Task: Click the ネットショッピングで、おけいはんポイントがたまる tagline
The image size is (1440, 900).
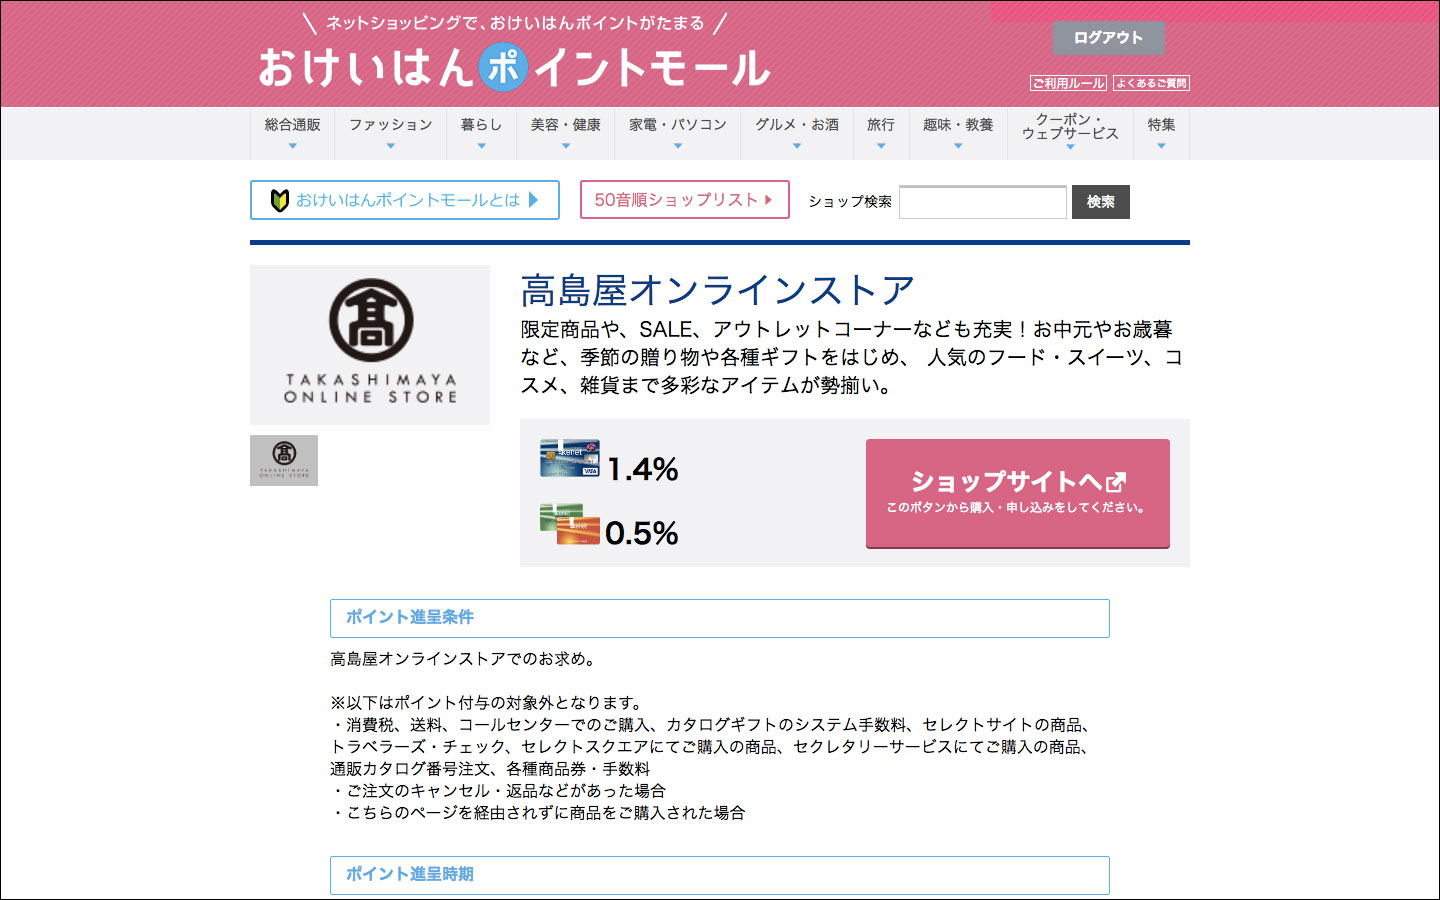Action: (x=515, y=23)
